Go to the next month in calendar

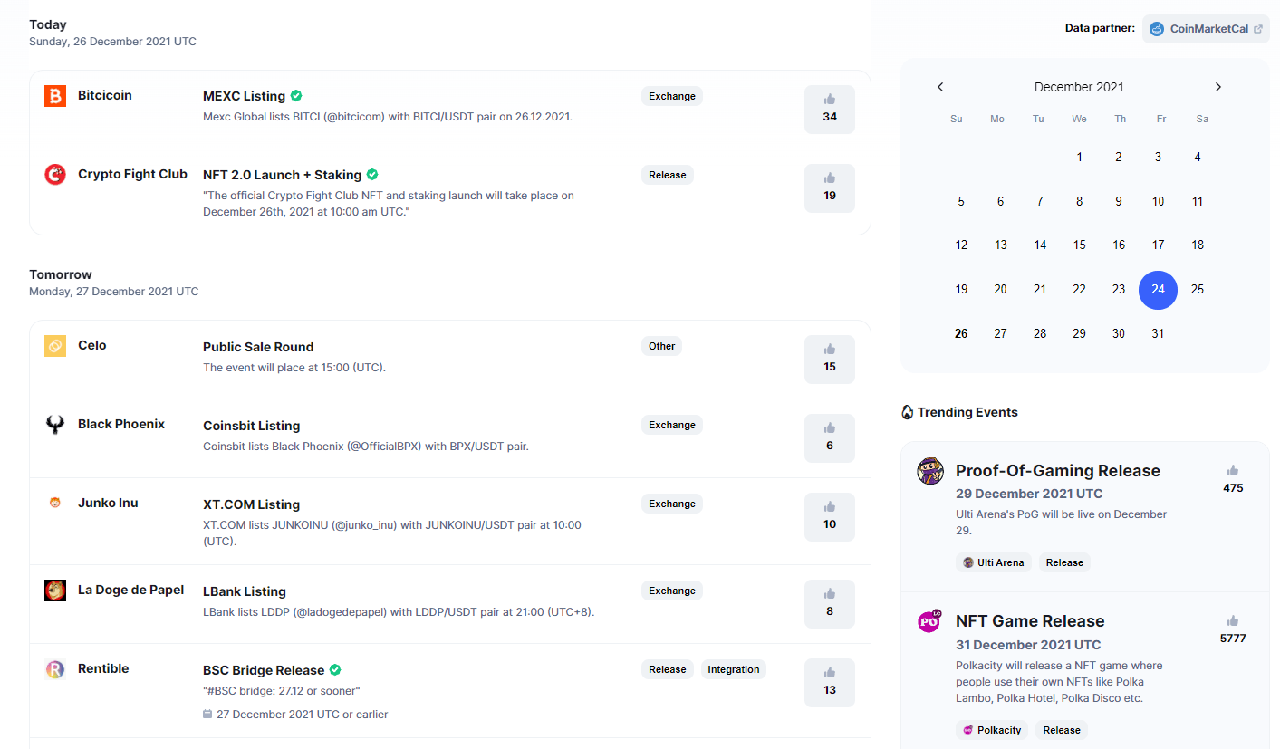[x=1218, y=87]
